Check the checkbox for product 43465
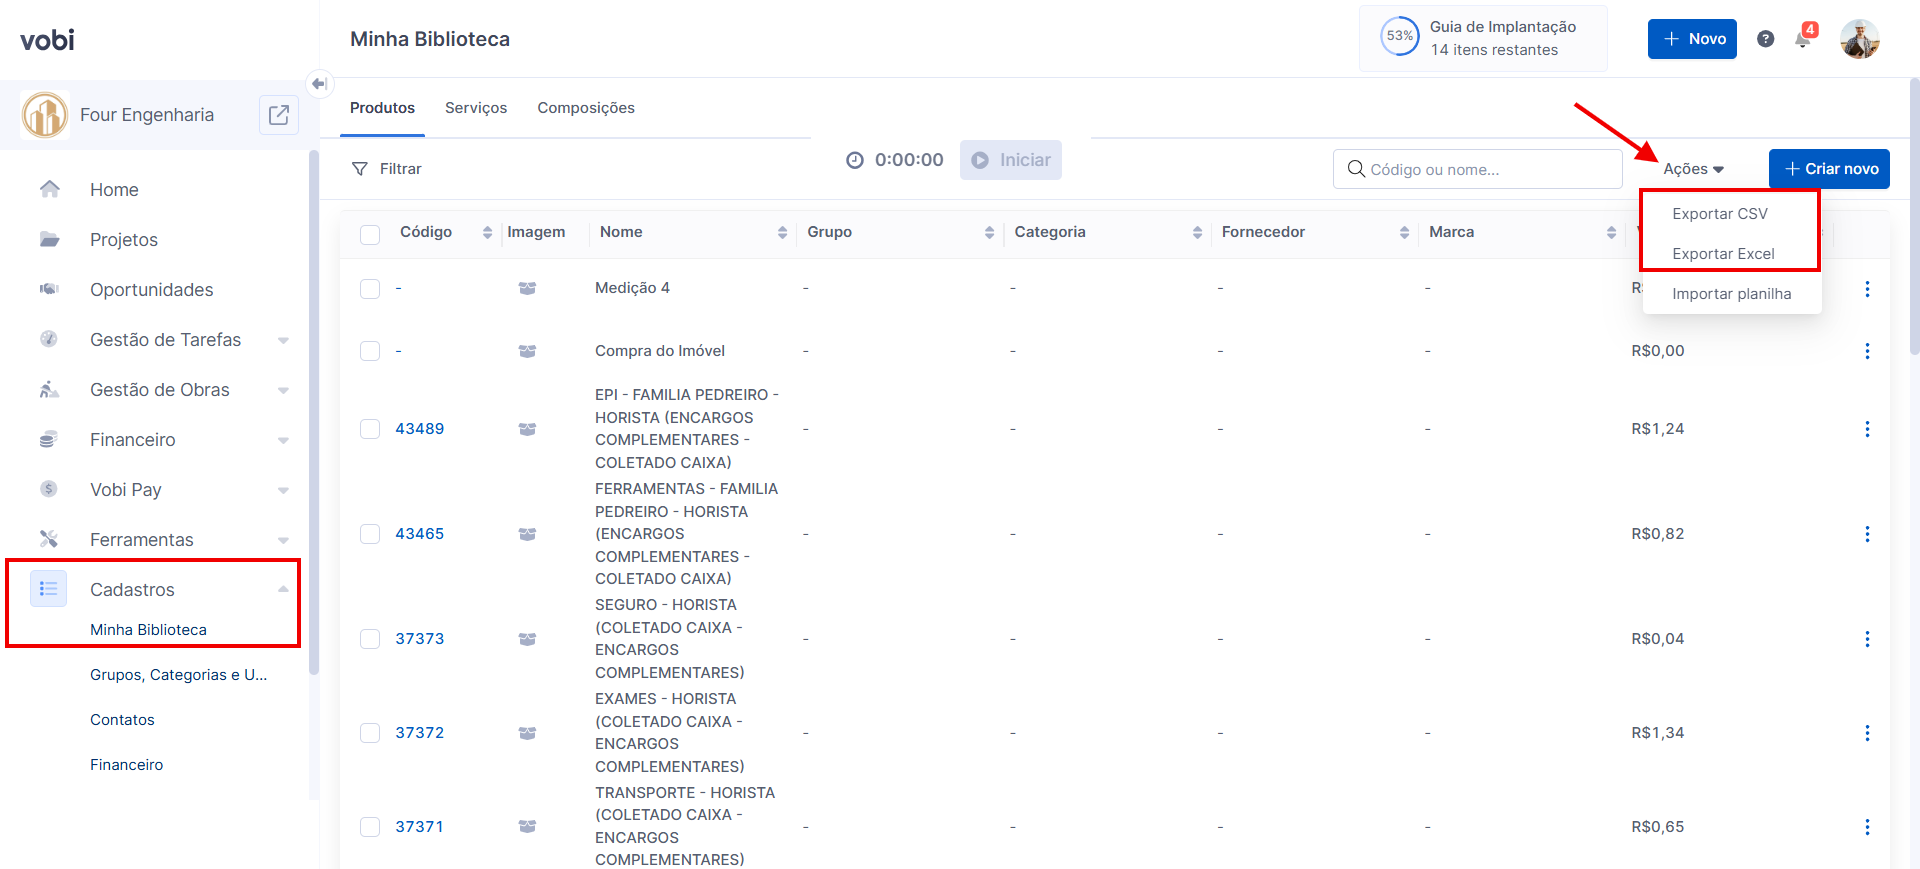Screen dimensions: 1920x869 point(370,534)
